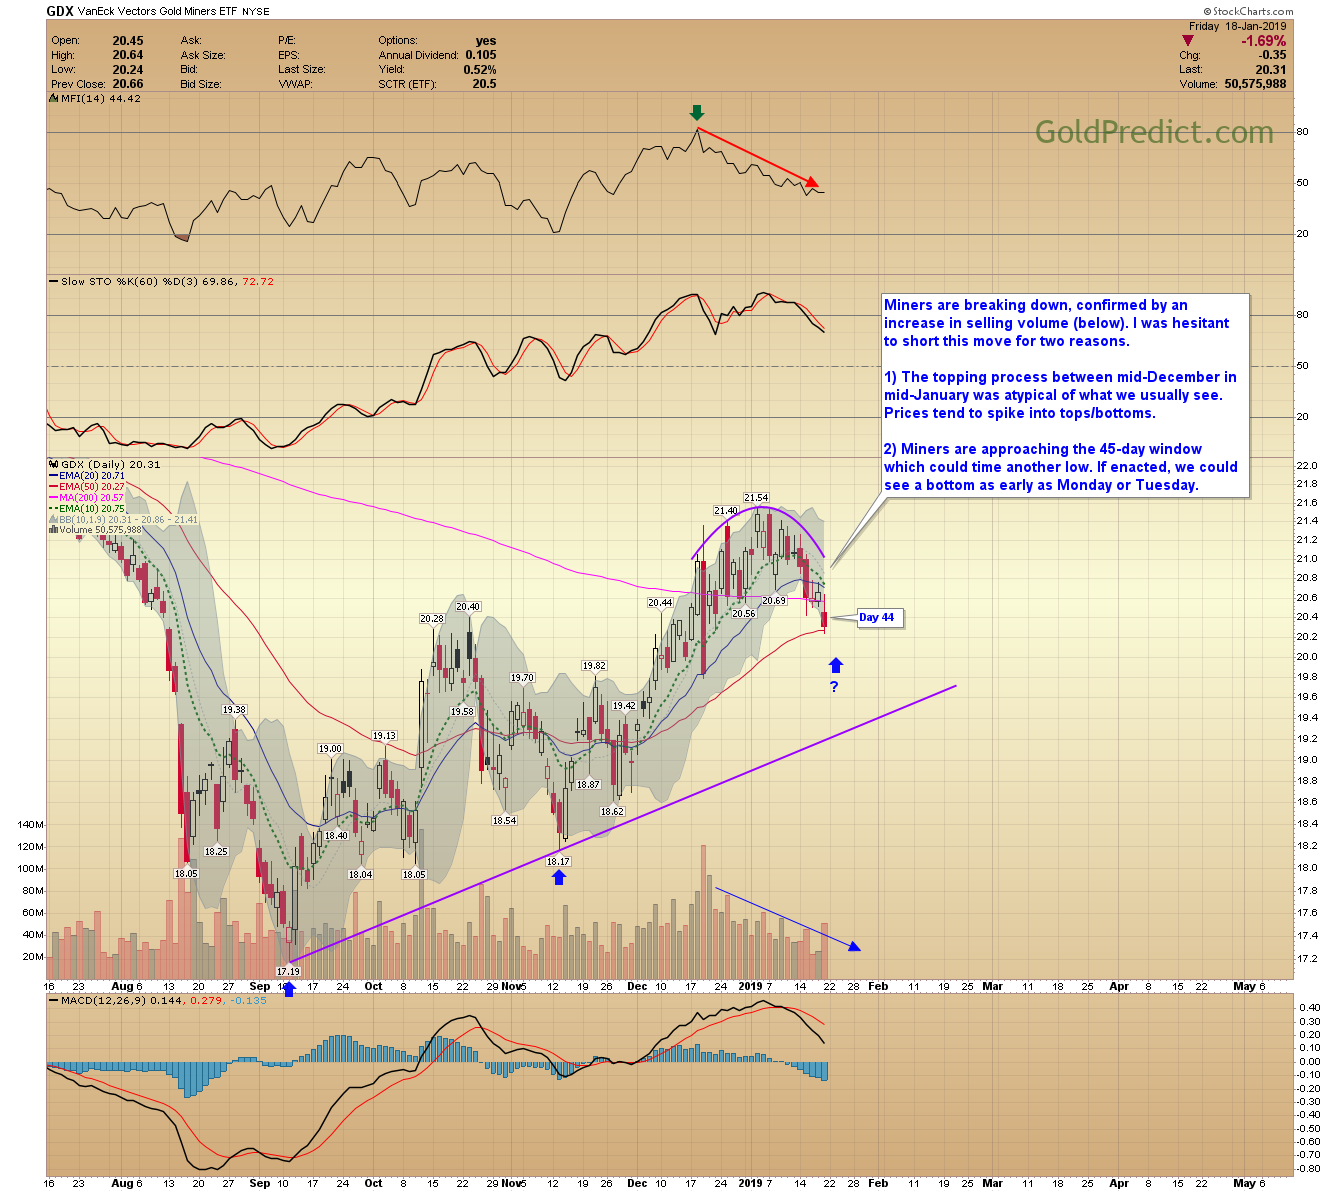
Task: Click the 20.28 price label
Action: coord(431,619)
